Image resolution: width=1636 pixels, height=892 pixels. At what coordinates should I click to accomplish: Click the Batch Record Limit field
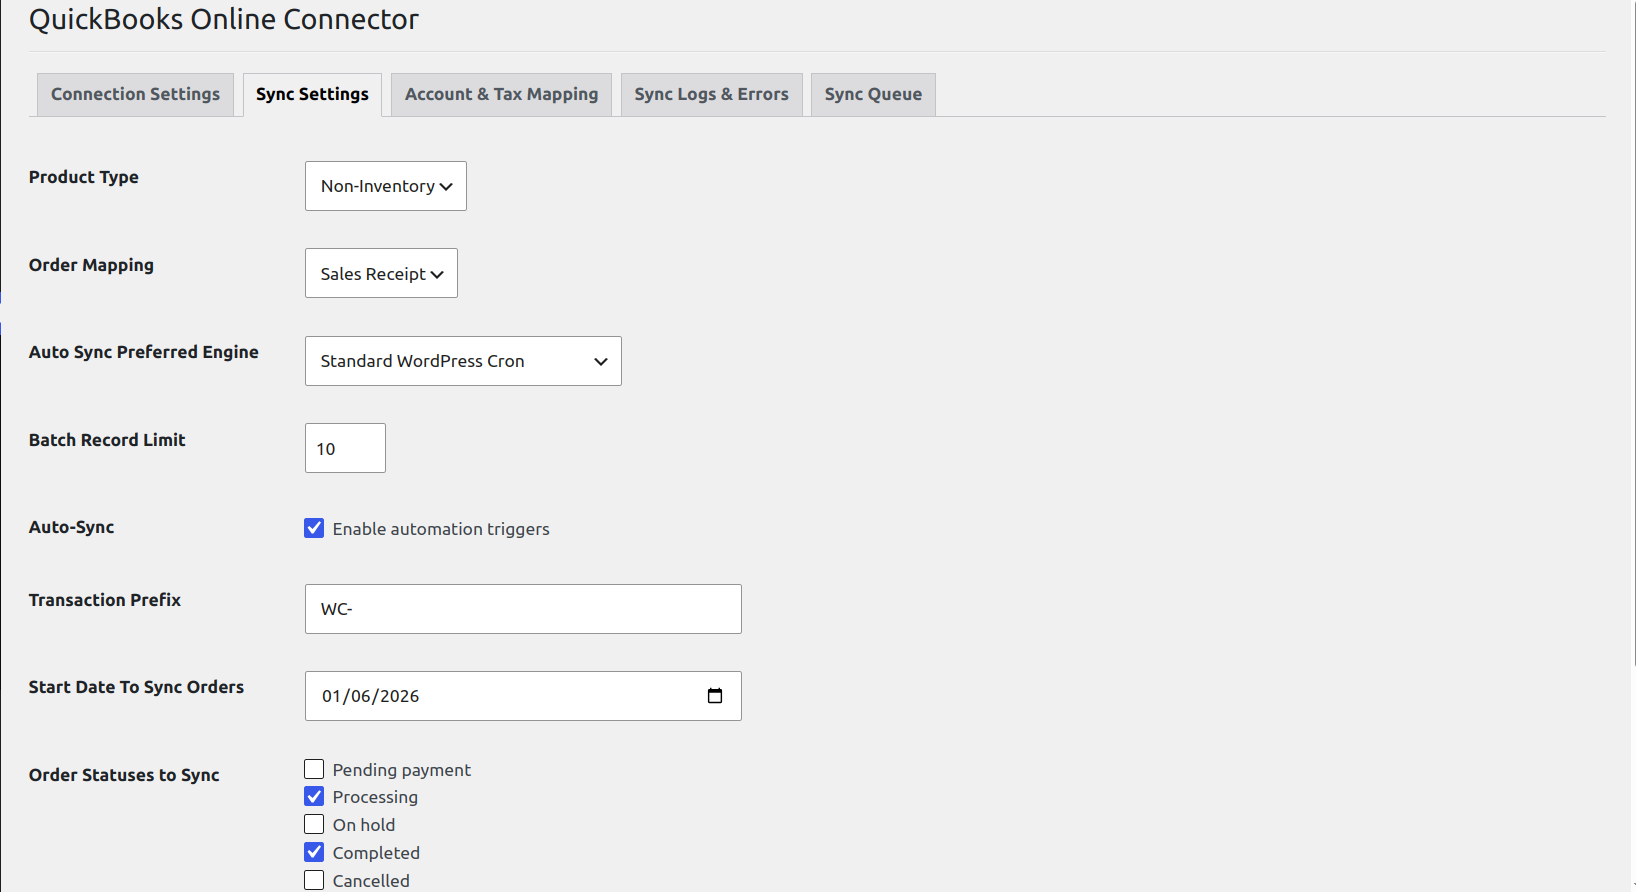pos(345,448)
